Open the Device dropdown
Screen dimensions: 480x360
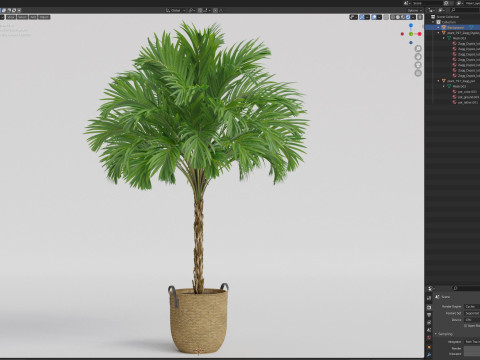[x=472, y=320]
